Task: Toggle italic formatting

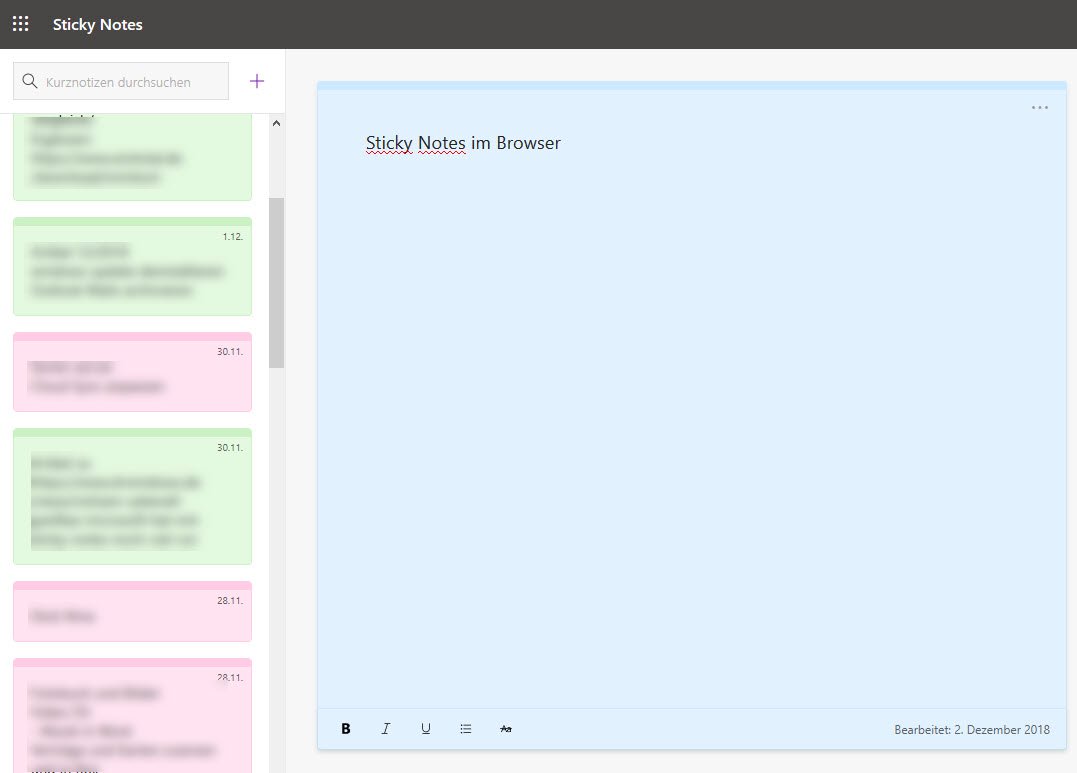Action: [386, 729]
